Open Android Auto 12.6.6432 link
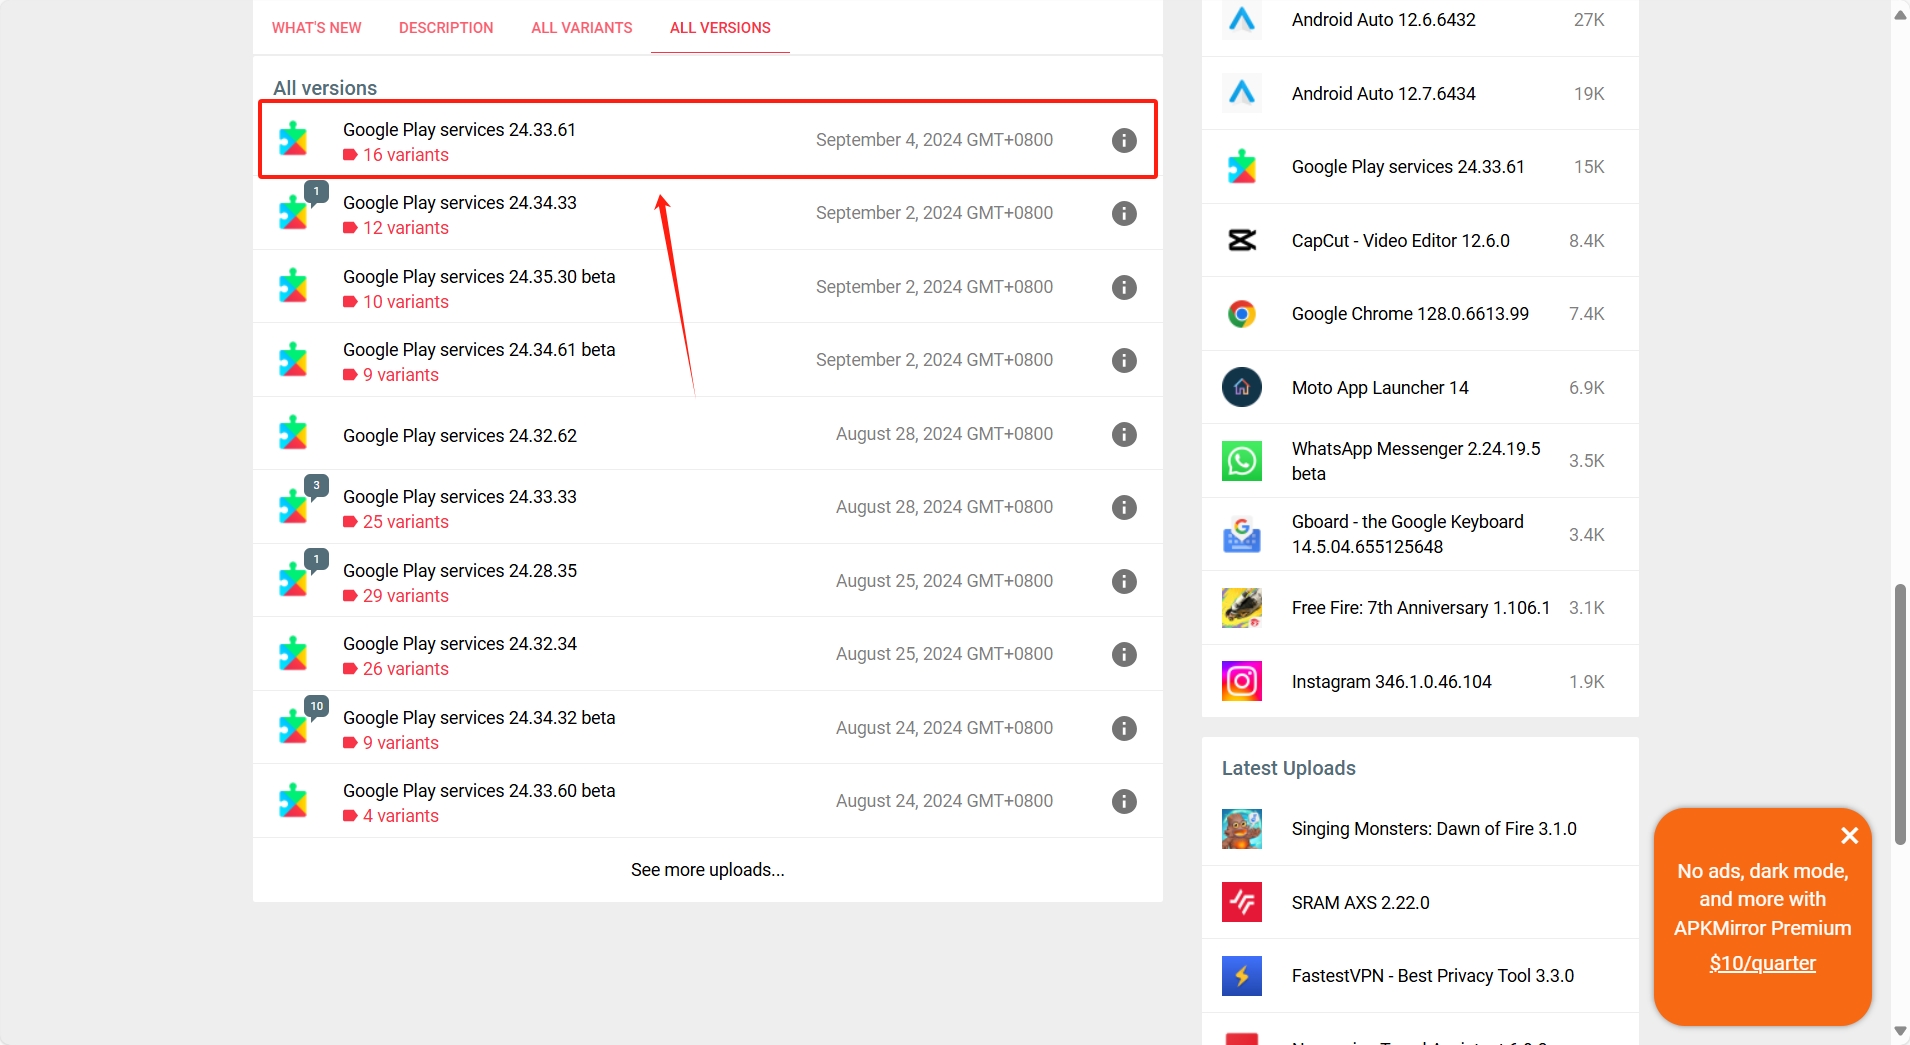 (x=1384, y=20)
